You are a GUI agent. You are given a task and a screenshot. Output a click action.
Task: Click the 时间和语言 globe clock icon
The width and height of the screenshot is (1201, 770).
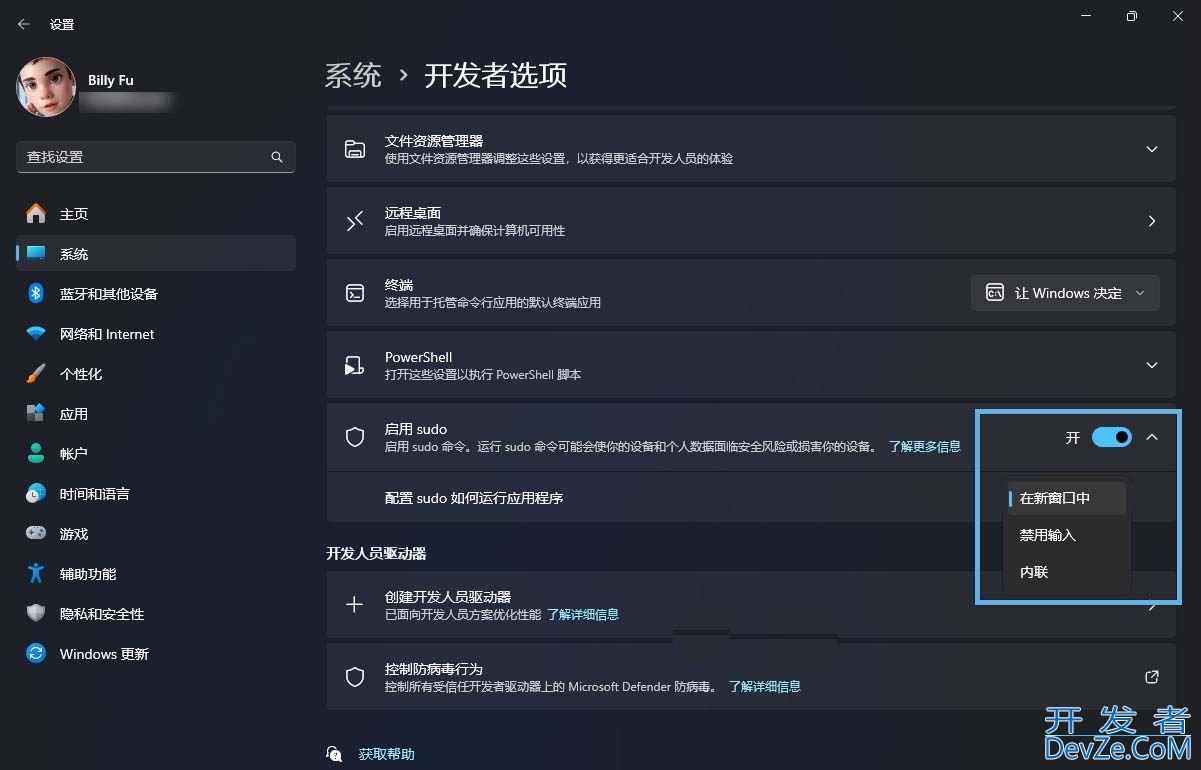coord(36,493)
